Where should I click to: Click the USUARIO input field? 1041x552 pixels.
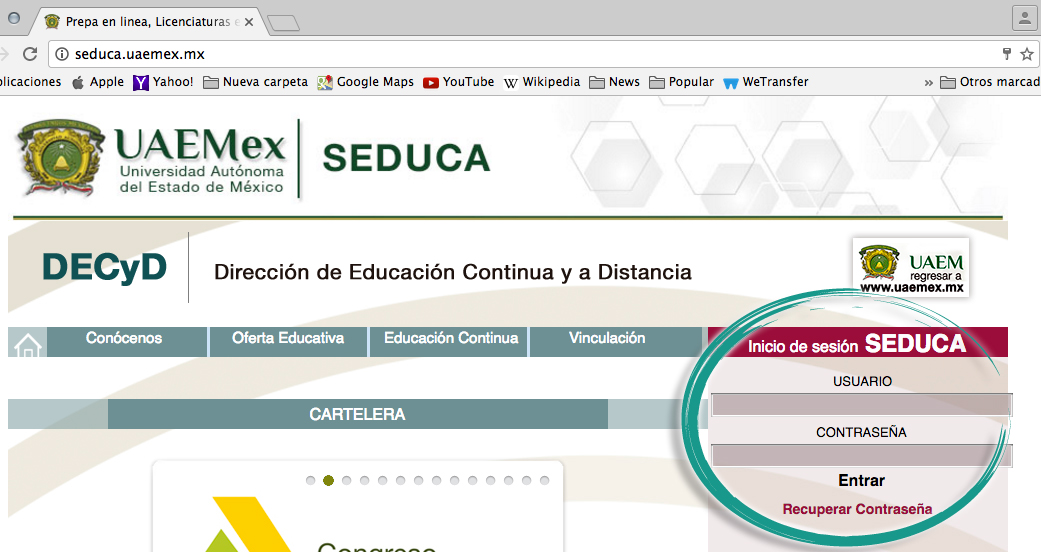[x=861, y=405]
